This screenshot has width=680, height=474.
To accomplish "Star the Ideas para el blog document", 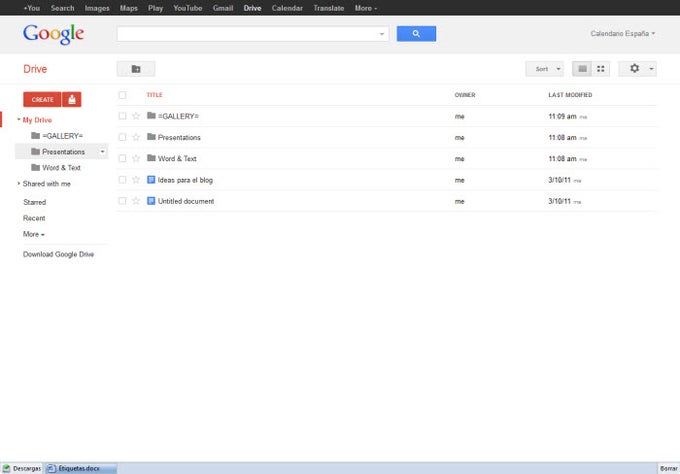I will [x=136, y=180].
